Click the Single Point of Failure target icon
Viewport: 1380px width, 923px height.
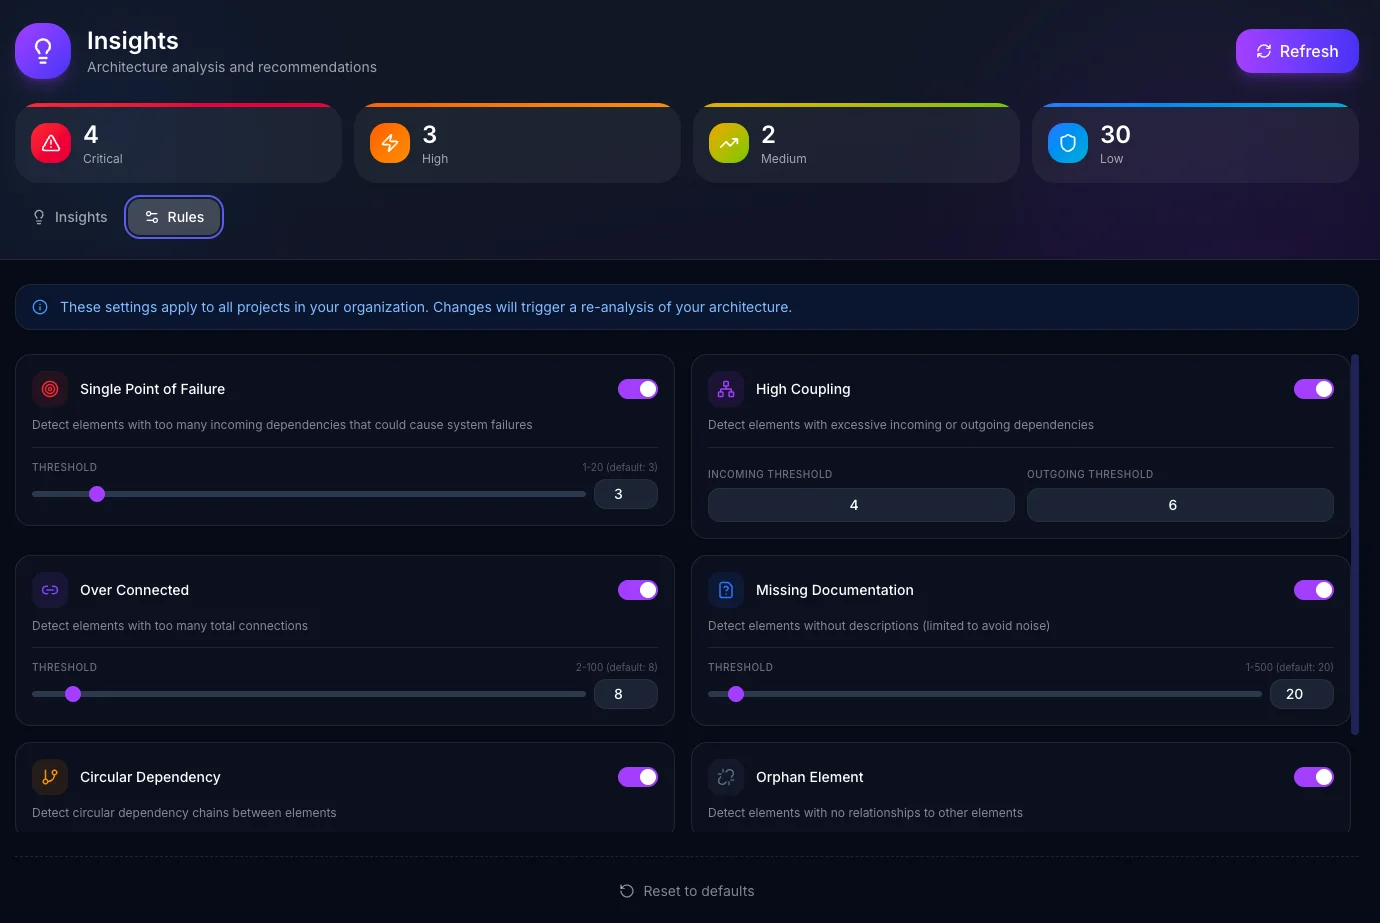click(x=50, y=389)
